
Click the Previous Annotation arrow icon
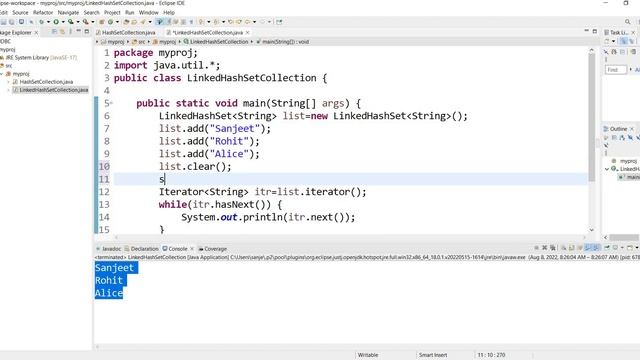216,22
